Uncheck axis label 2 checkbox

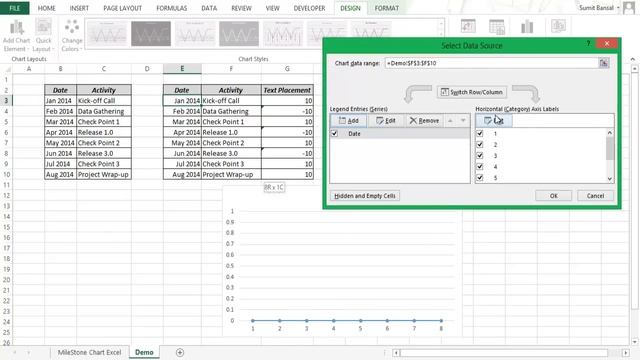(480, 144)
